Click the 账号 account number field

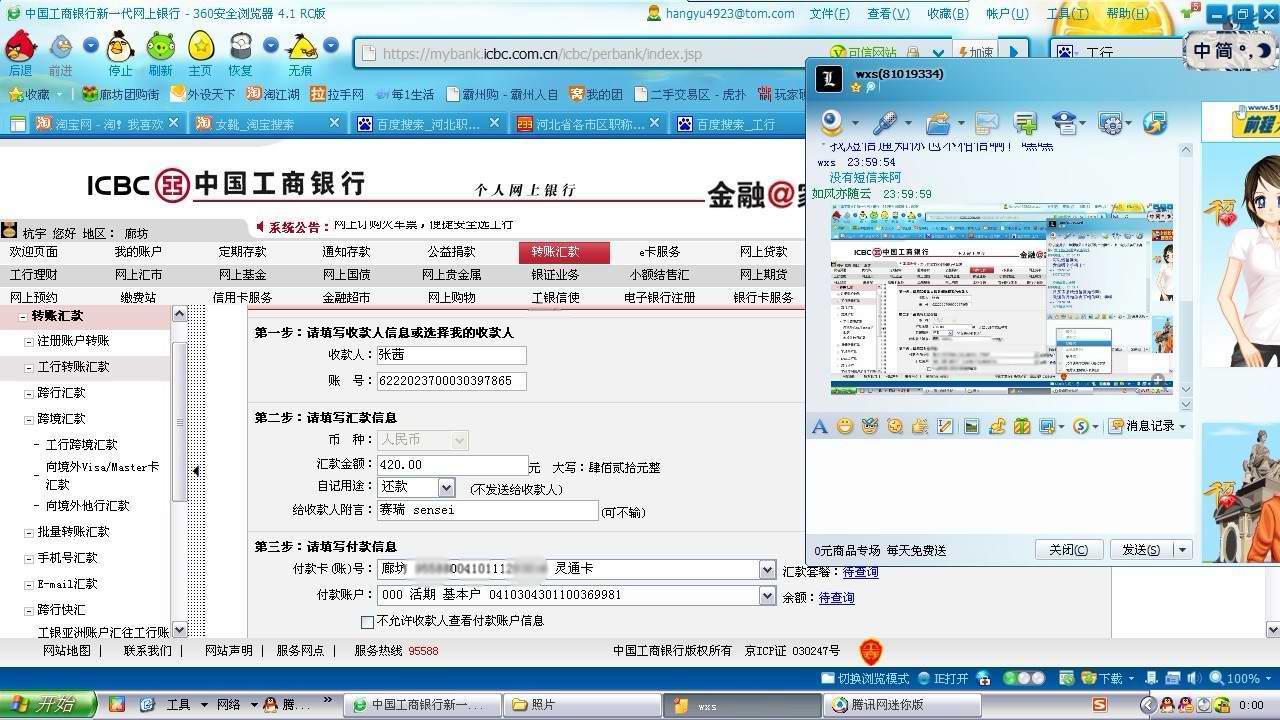(x=451, y=381)
